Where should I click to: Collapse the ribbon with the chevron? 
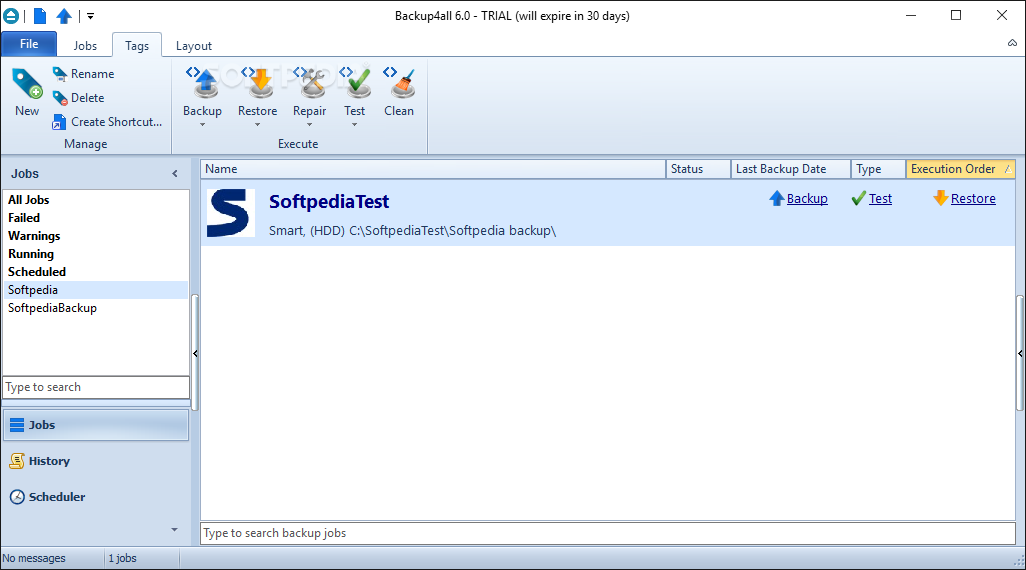pos(1012,43)
